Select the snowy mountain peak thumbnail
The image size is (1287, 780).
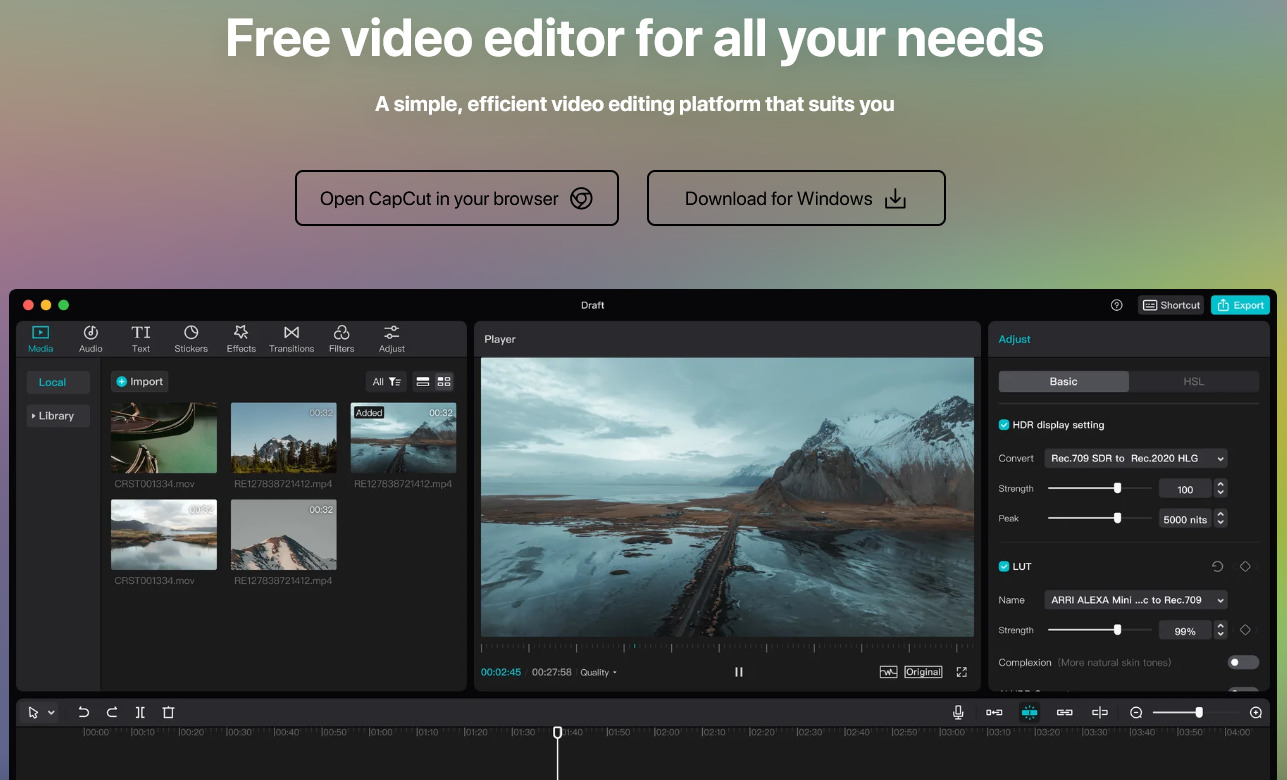[x=284, y=535]
